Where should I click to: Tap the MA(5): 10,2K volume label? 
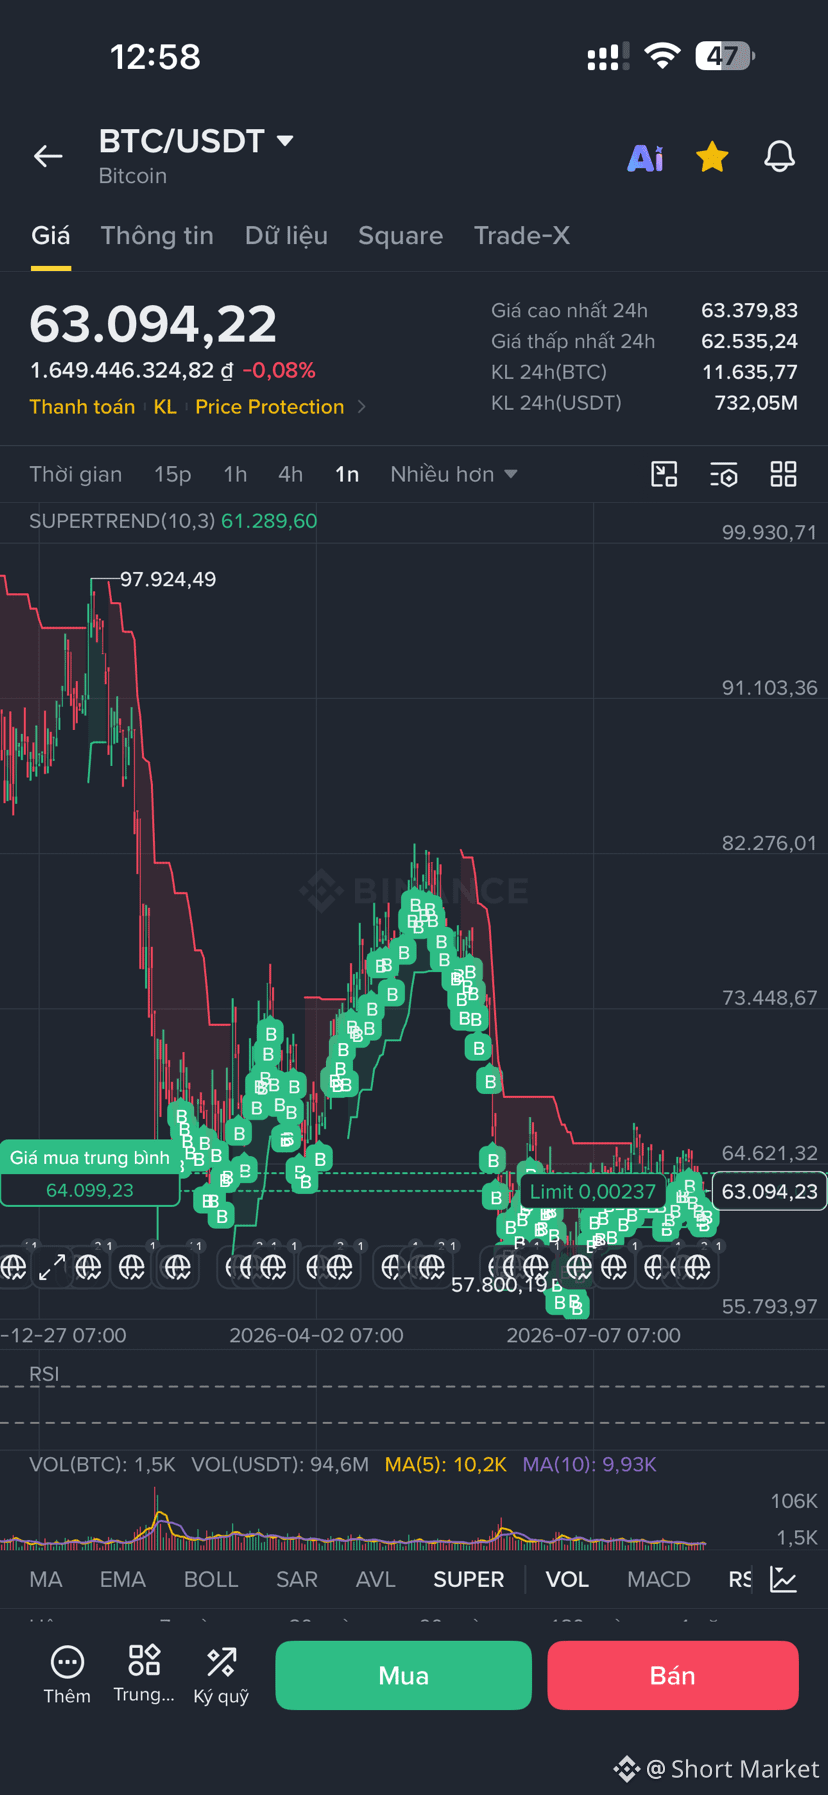click(x=446, y=1464)
